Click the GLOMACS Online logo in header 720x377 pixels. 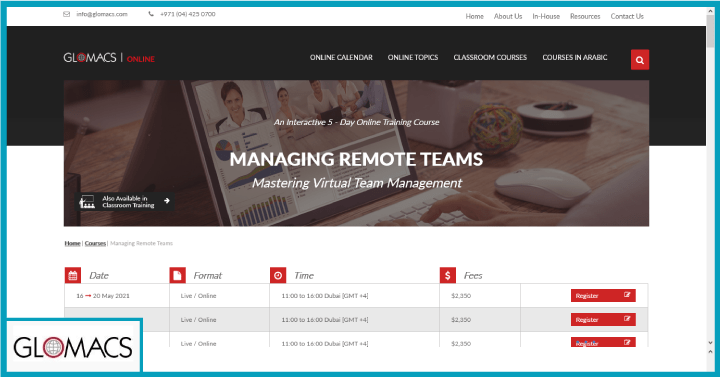109,58
